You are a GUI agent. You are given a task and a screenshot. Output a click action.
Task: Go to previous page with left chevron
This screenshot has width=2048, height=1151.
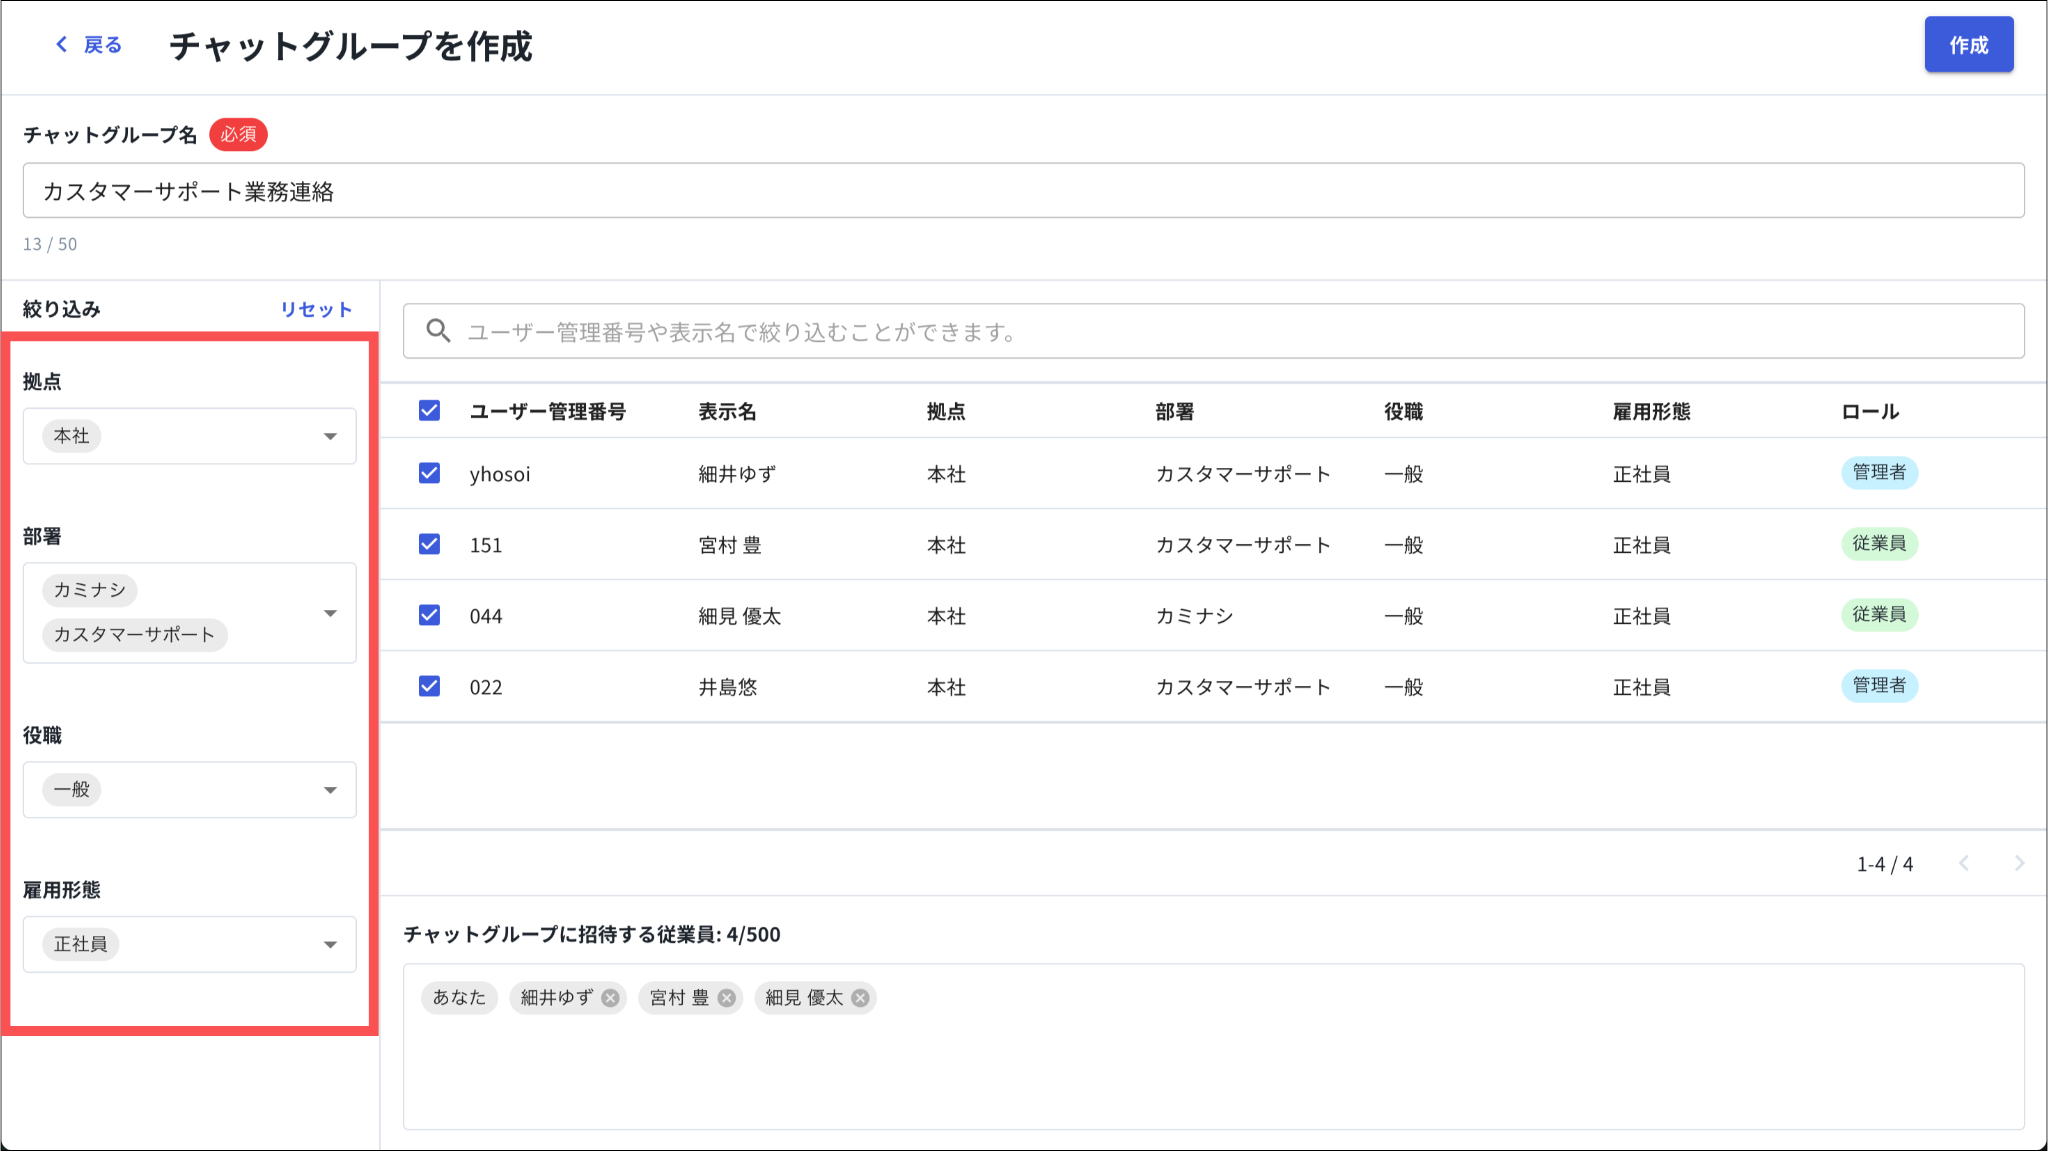tap(1964, 863)
